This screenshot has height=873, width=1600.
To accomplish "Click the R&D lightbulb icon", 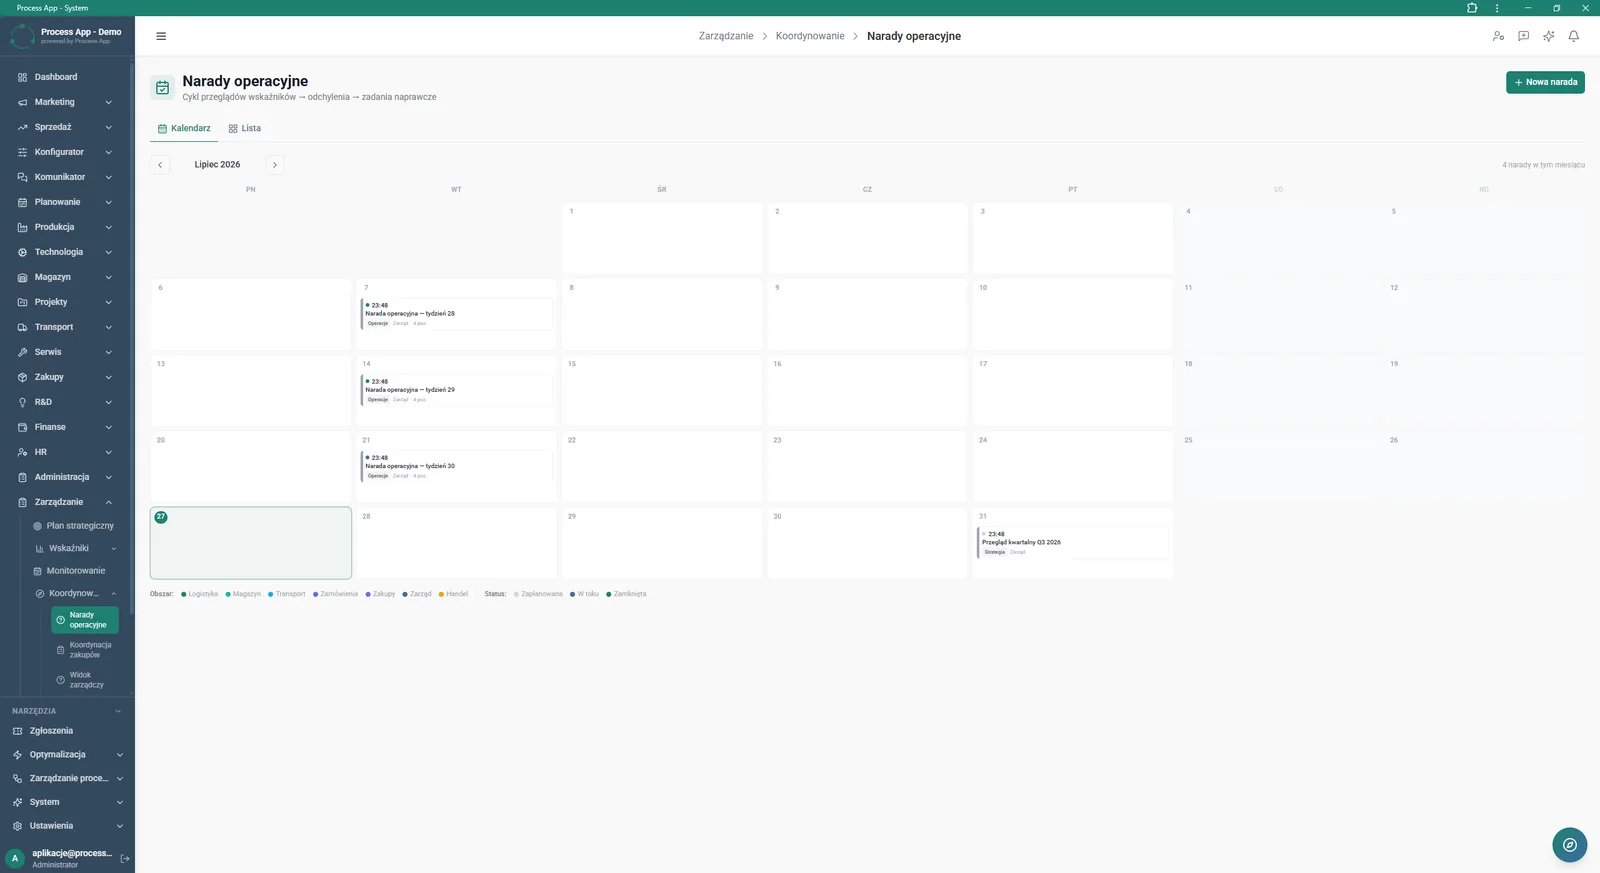I will click(22, 402).
